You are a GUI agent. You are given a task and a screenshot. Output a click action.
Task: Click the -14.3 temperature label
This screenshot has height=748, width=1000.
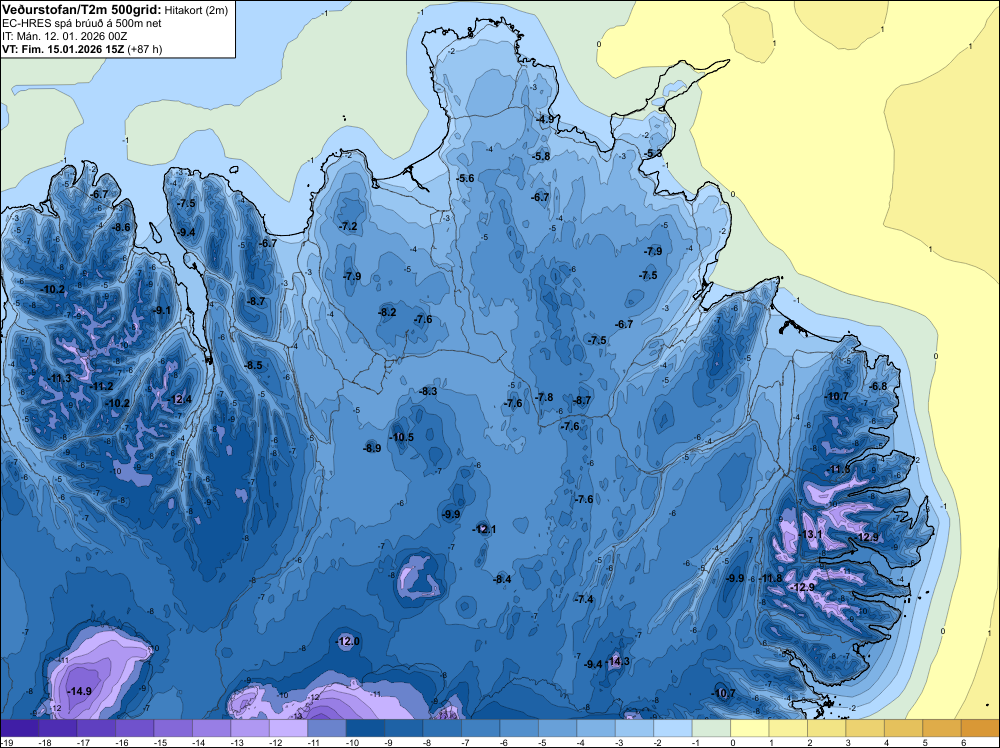pos(617,661)
